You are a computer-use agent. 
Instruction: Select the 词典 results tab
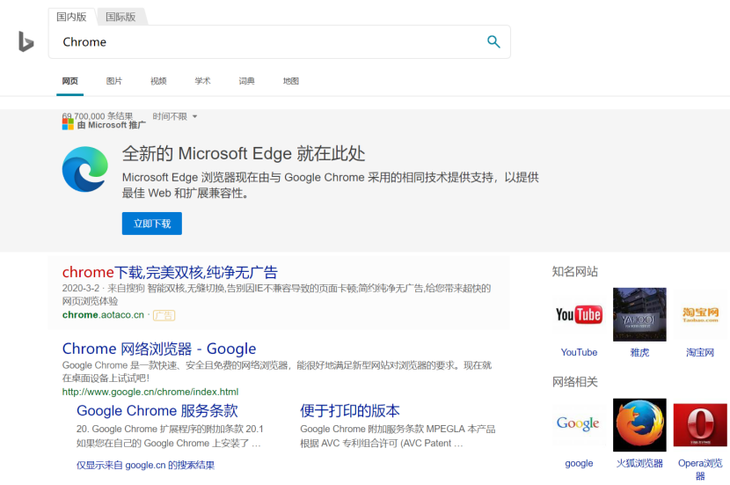pyautogui.click(x=247, y=81)
